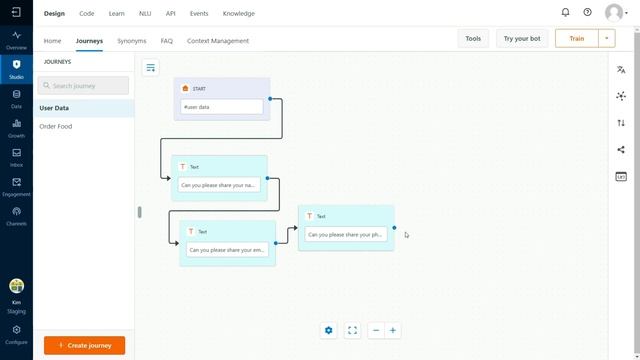Click the fit-to-screen icon
Screen dimensions: 640x360
pyautogui.click(x=352, y=330)
